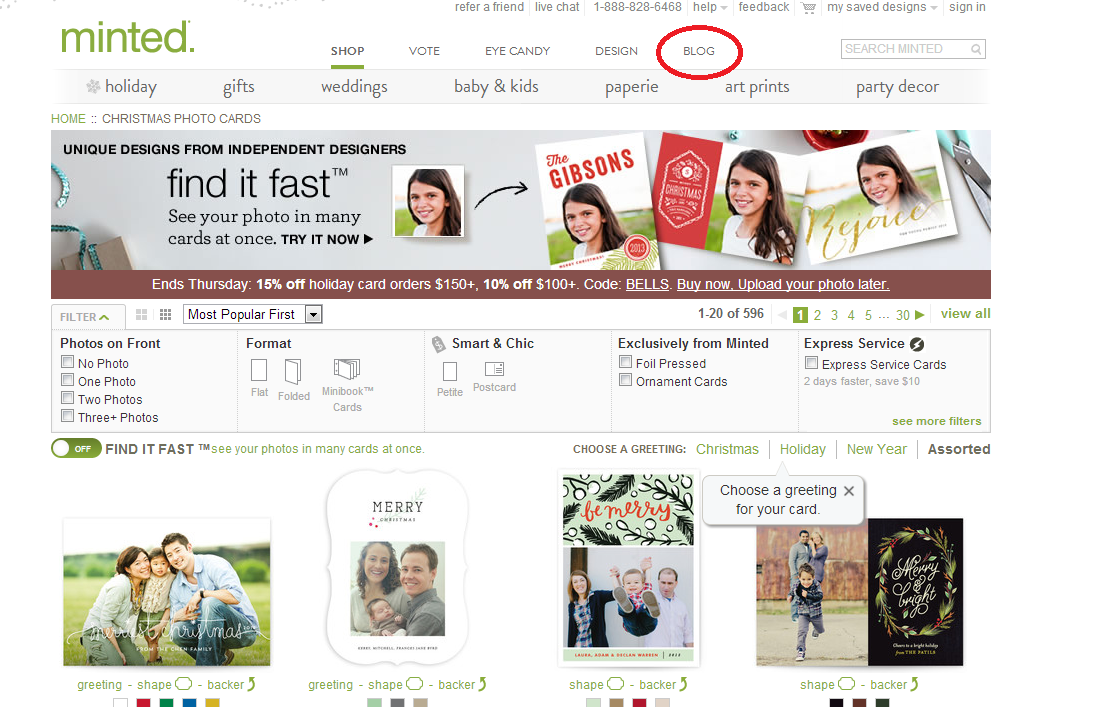Open the shopping cart icon
This screenshot has width=1111, height=707.
(x=808, y=8)
